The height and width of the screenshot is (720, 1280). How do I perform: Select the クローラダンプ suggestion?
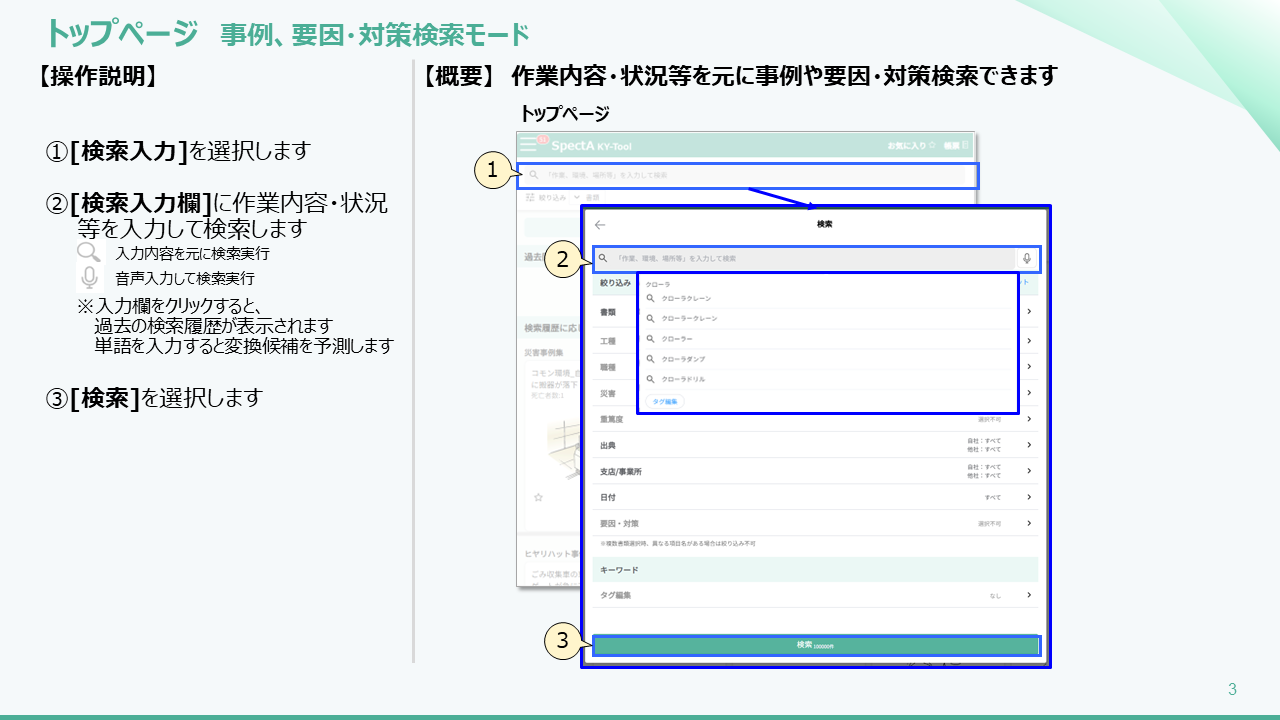coord(684,359)
